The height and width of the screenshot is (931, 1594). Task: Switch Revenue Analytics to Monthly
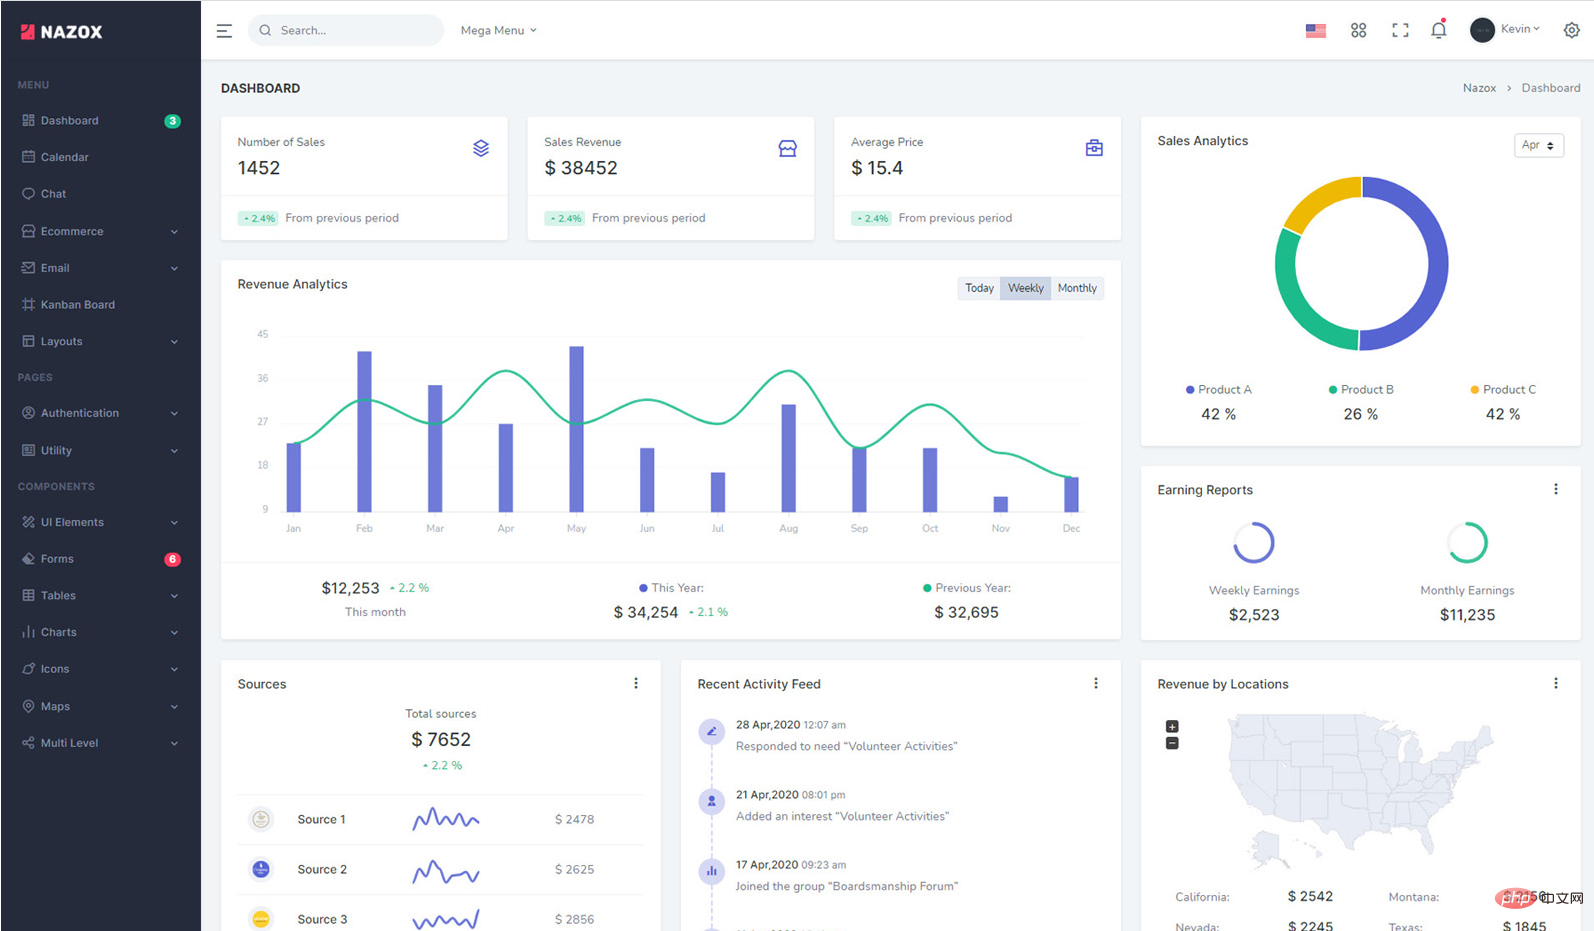pos(1077,288)
